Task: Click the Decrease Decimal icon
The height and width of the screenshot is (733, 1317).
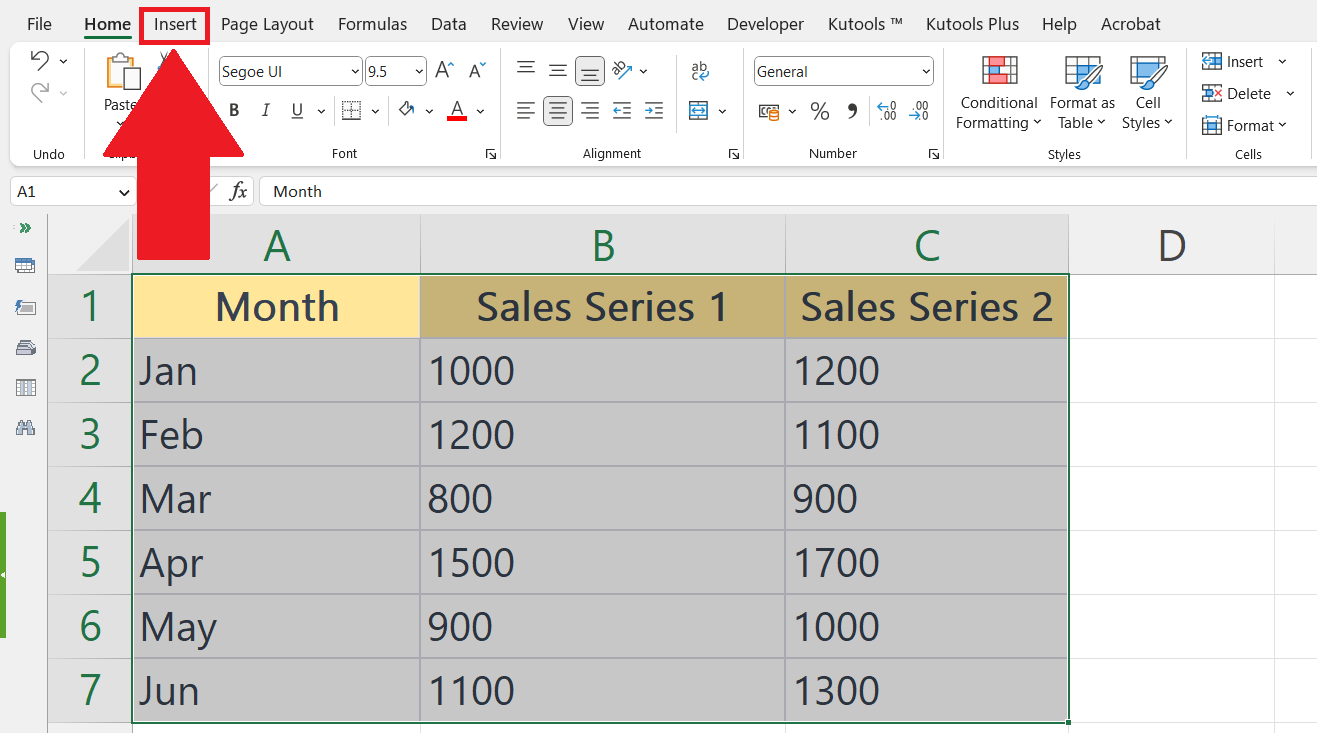Action: click(919, 111)
